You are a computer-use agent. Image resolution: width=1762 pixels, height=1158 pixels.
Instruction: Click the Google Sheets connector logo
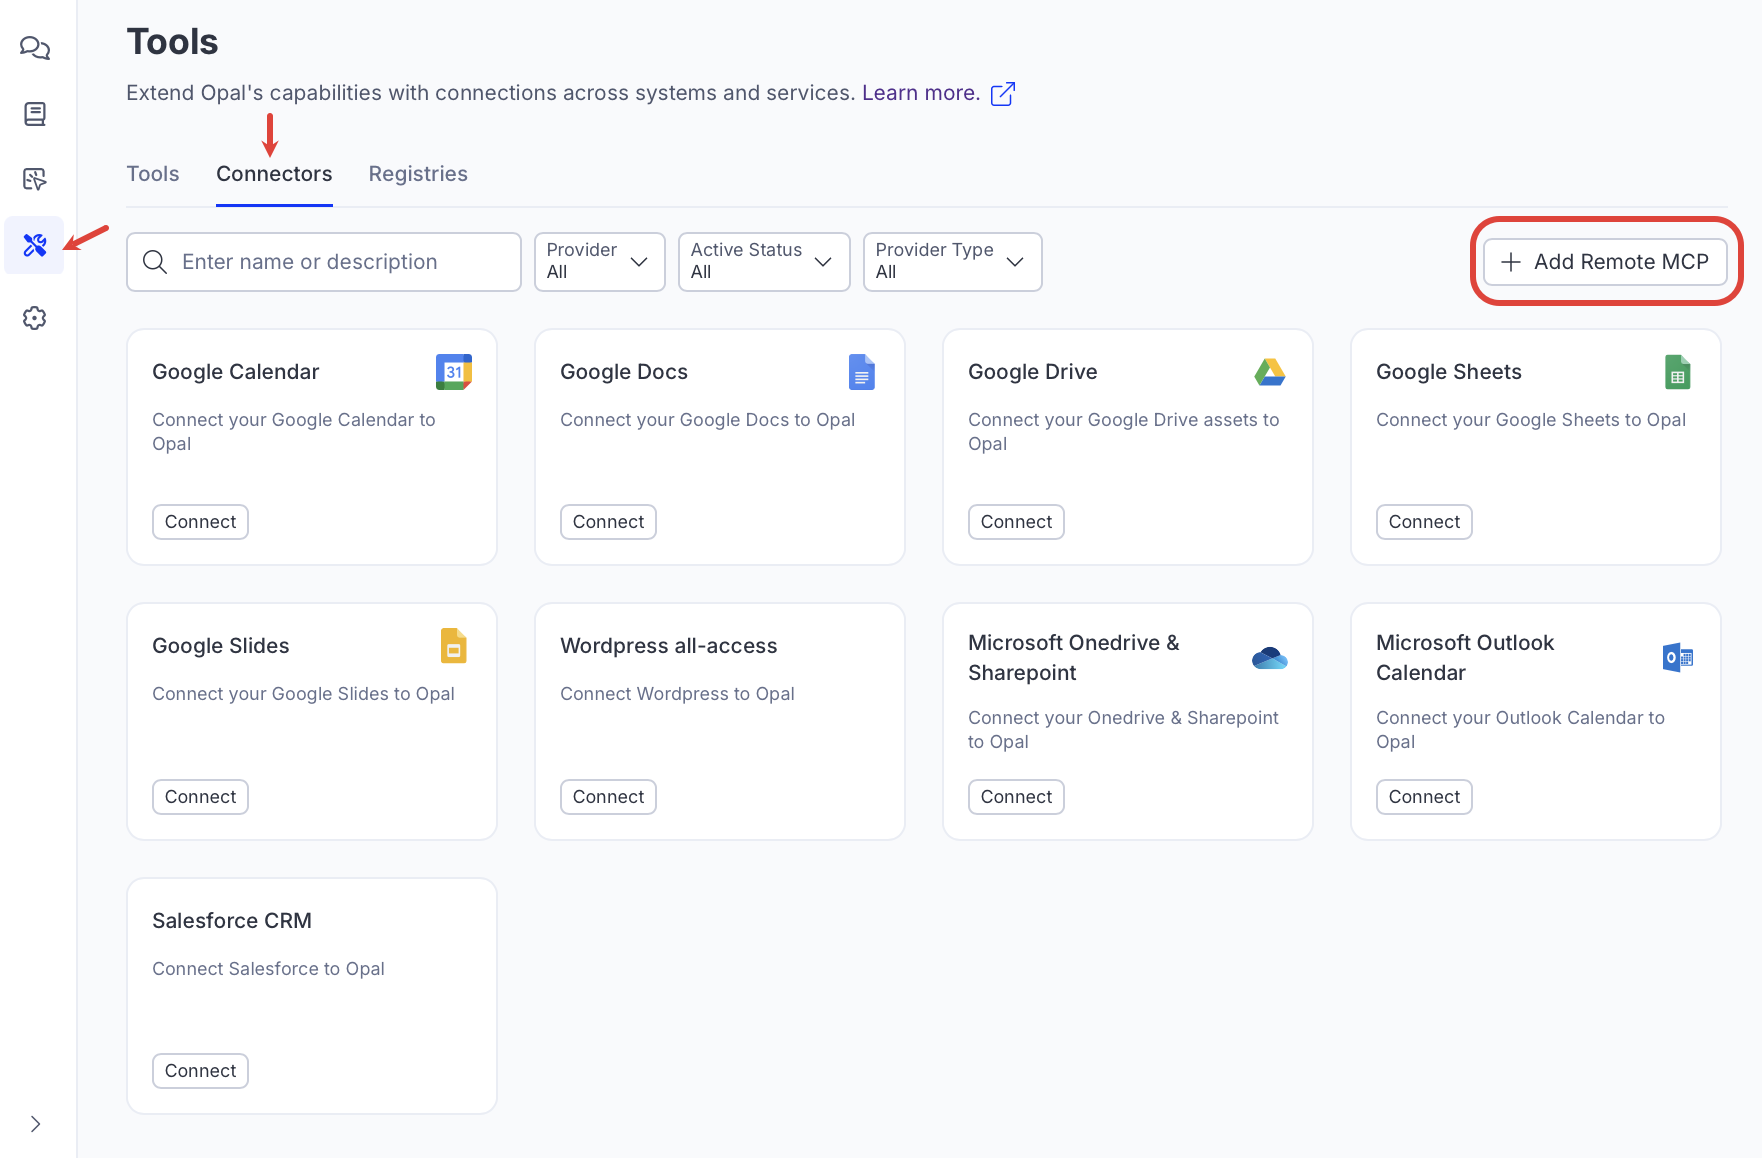coord(1677,371)
